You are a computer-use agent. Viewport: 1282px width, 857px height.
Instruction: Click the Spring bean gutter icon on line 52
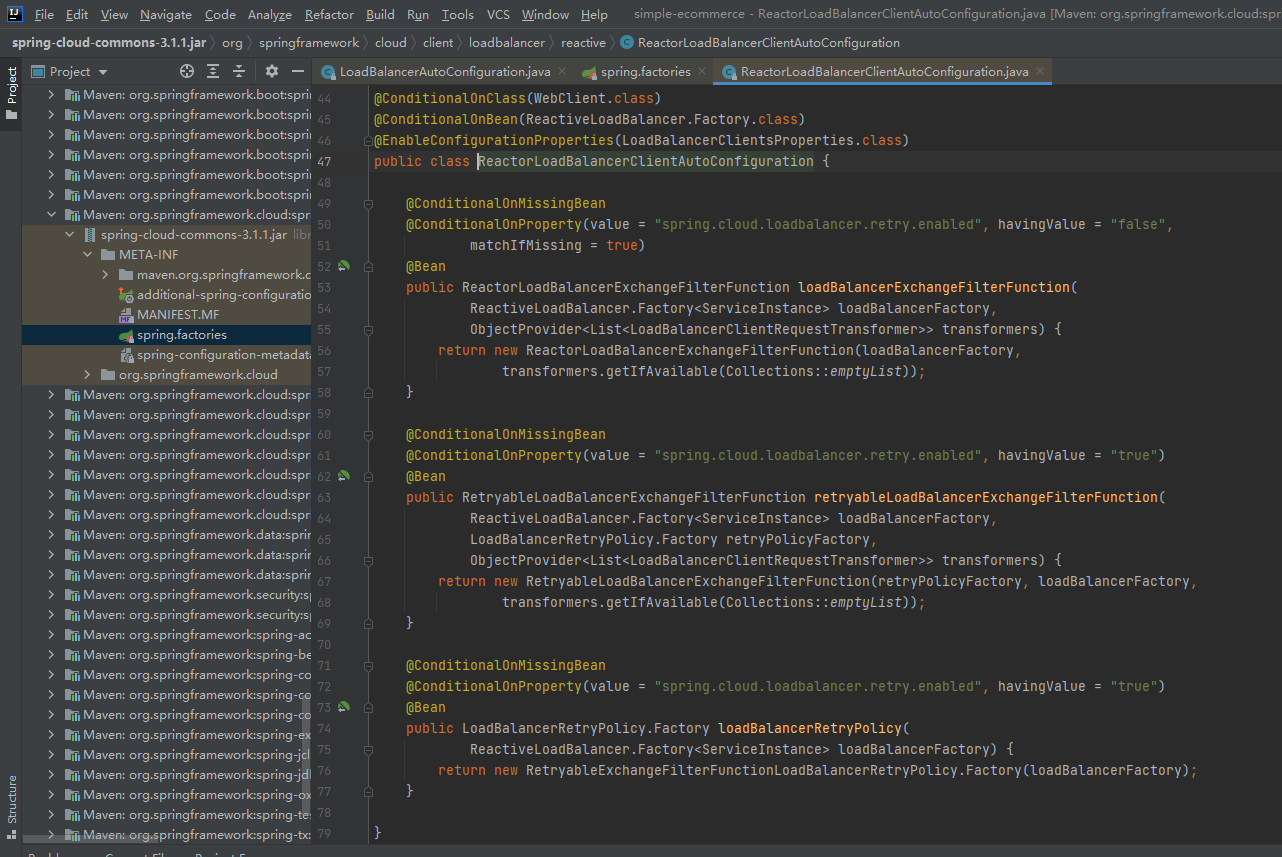pos(344,266)
